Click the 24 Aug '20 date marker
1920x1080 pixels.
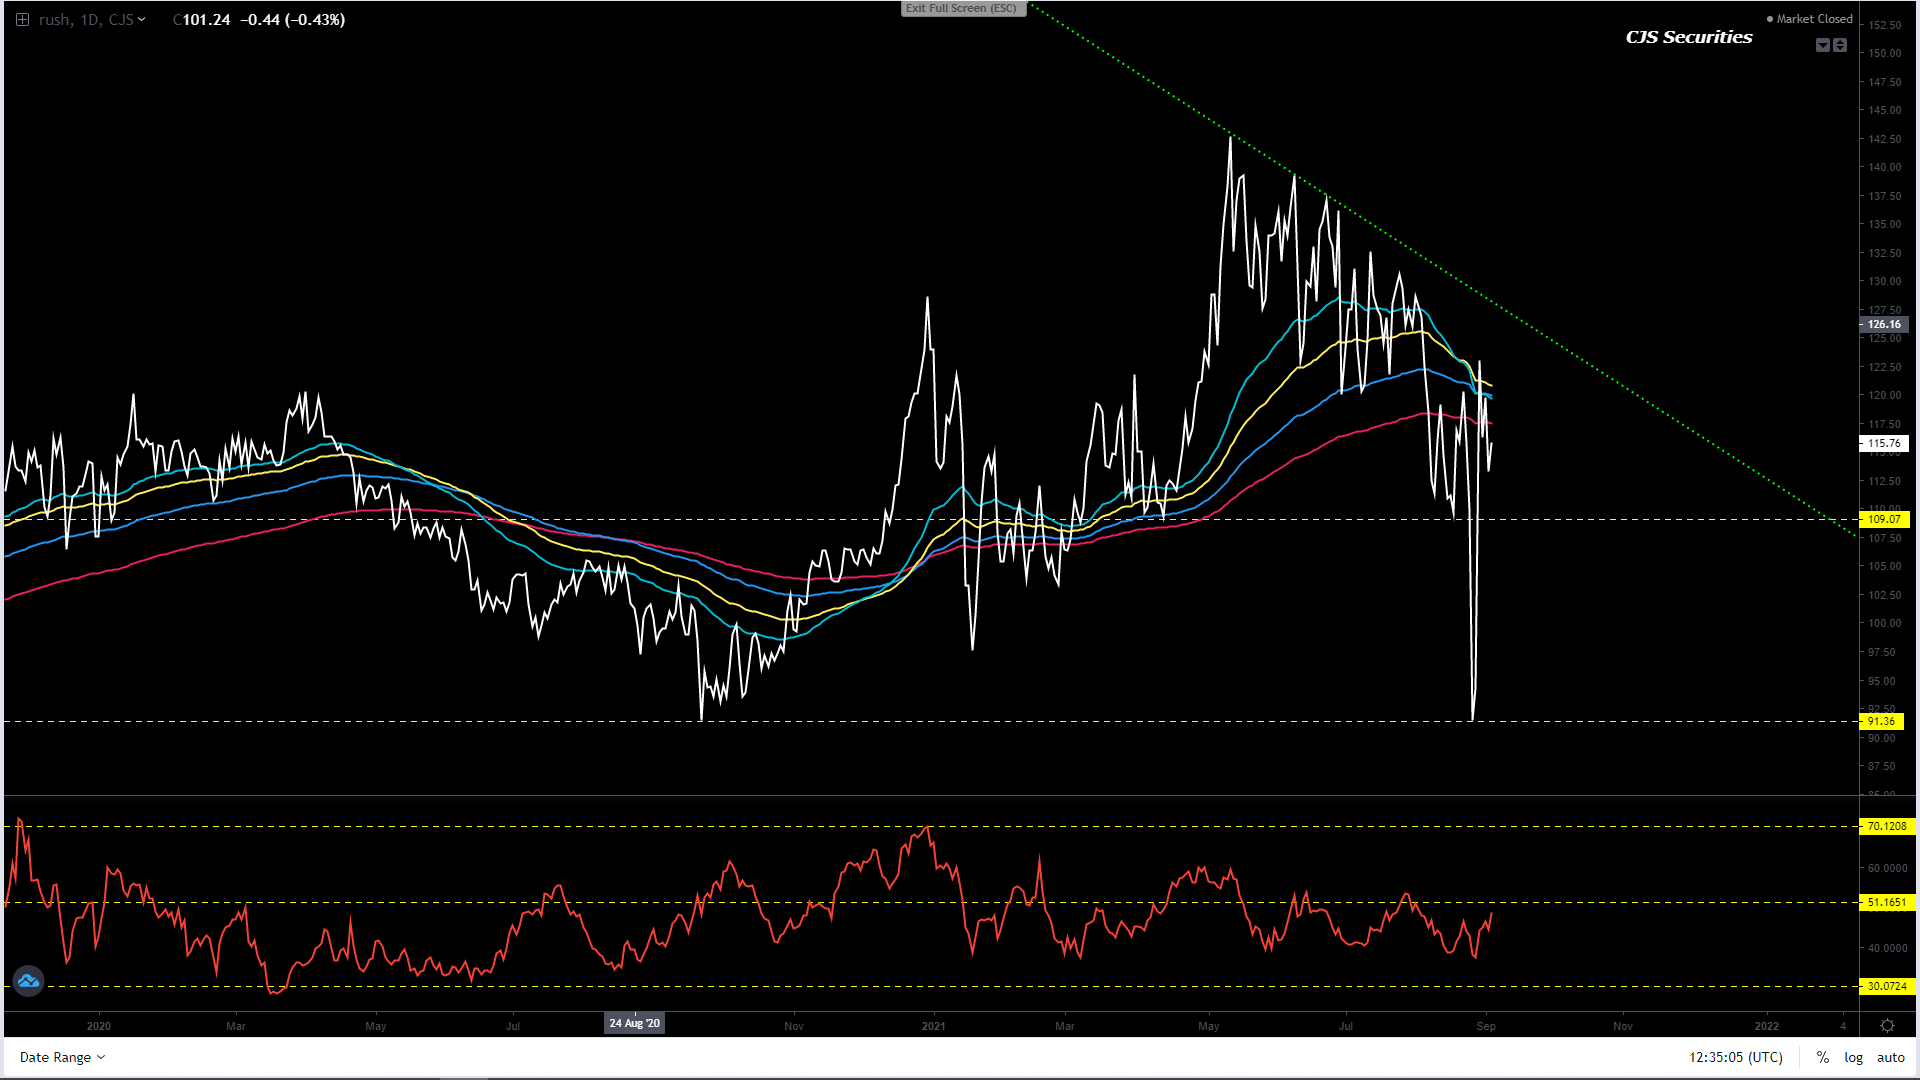(x=634, y=1023)
